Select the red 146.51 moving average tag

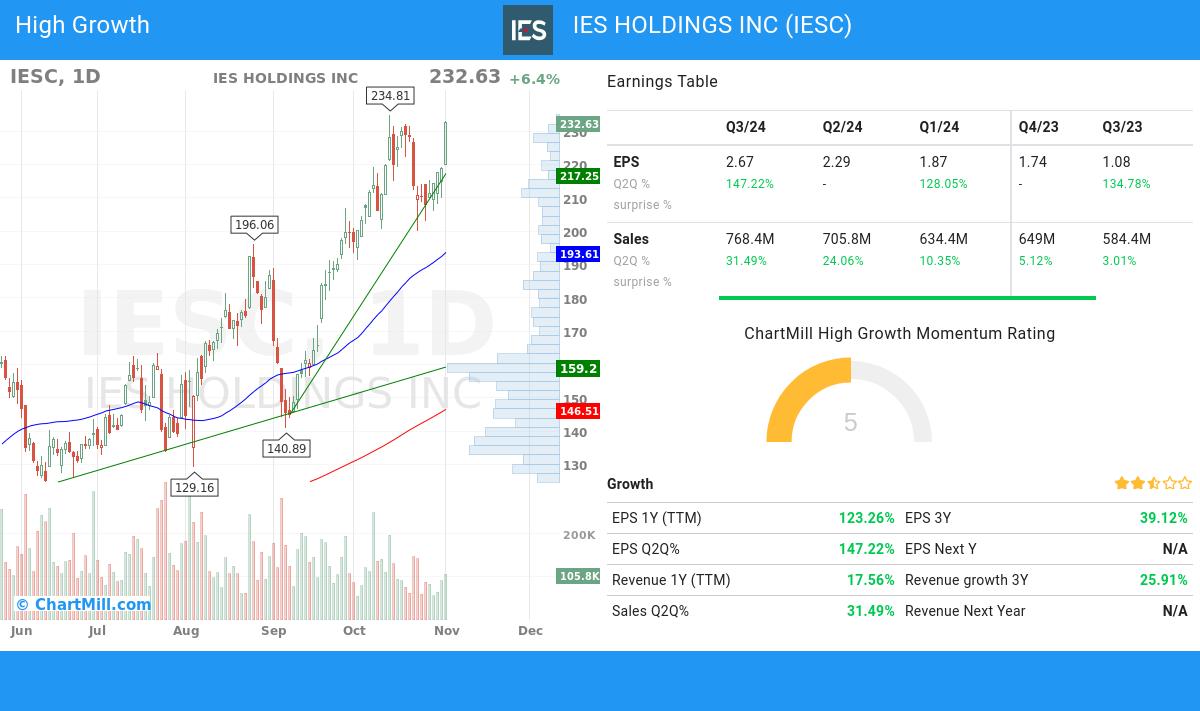[579, 411]
